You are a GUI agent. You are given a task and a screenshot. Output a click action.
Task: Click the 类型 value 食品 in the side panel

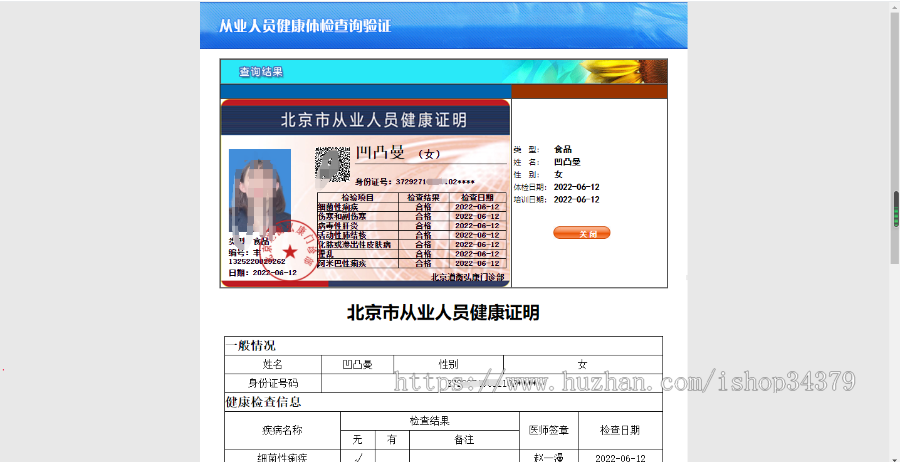point(562,149)
